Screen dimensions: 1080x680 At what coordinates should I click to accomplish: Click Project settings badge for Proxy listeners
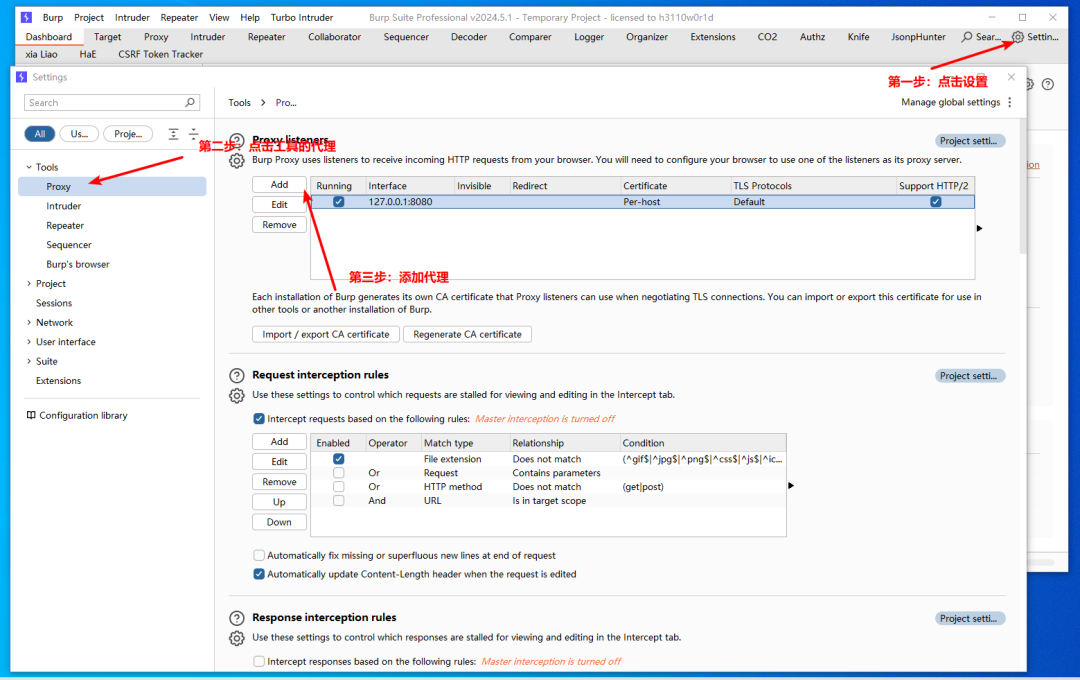pos(970,141)
